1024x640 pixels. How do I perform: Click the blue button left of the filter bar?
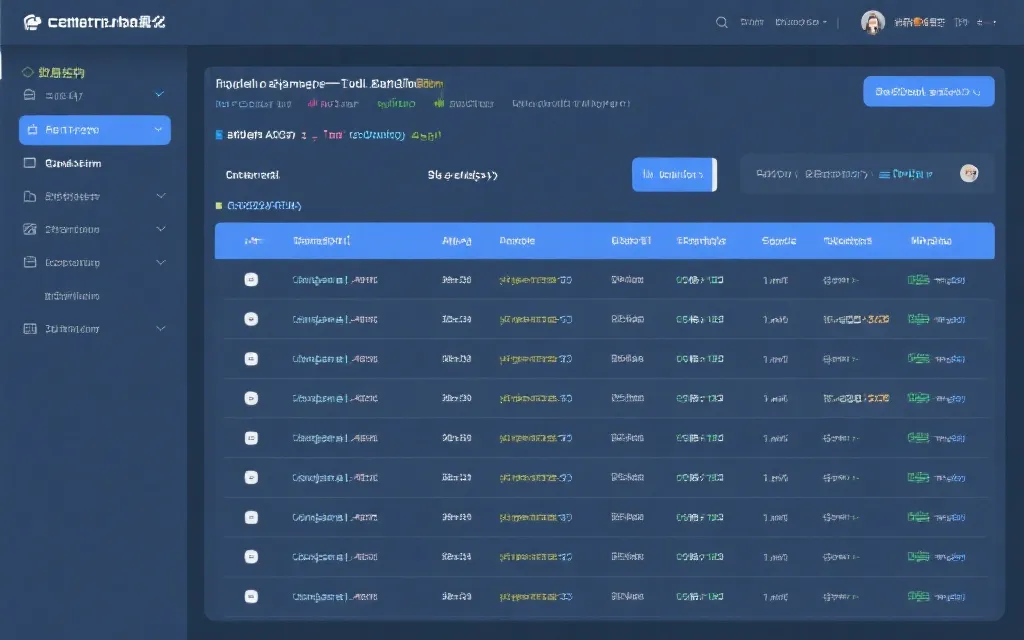pos(674,174)
